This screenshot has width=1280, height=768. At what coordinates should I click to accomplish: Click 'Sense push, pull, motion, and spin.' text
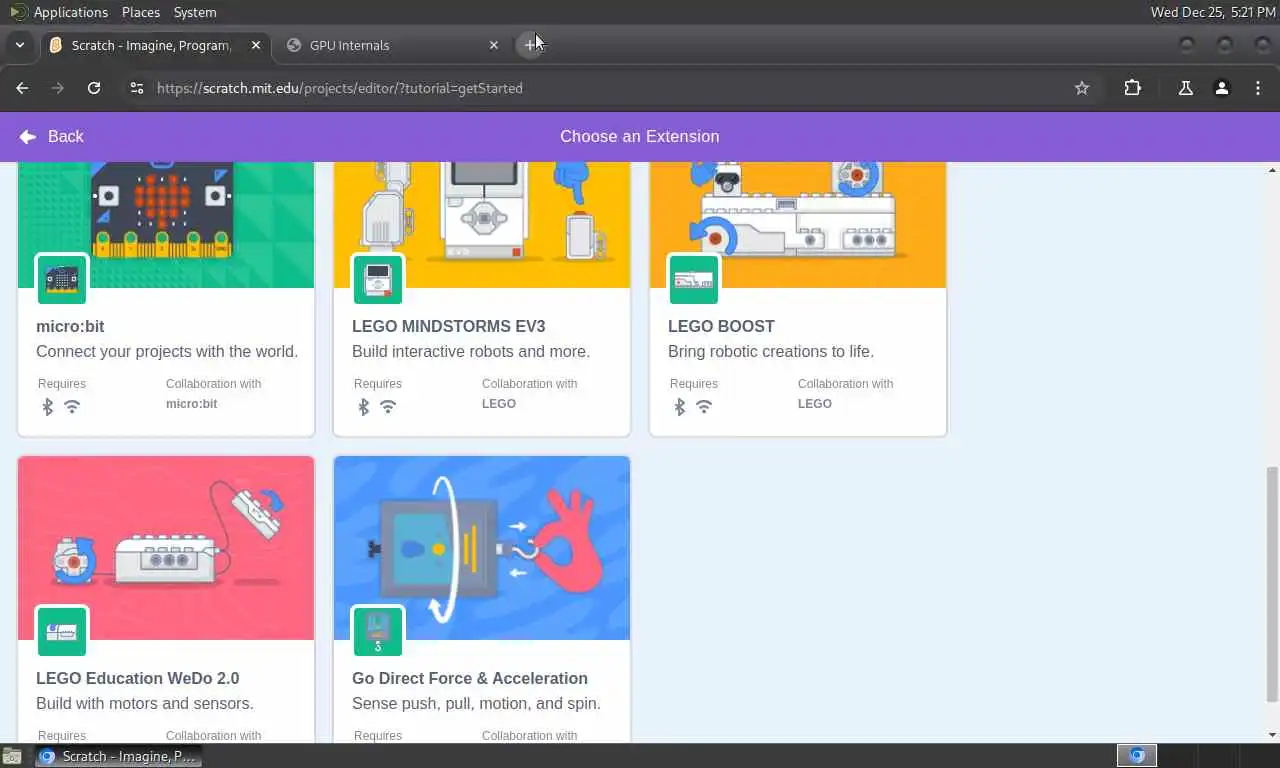pyautogui.click(x=476, y=704)
